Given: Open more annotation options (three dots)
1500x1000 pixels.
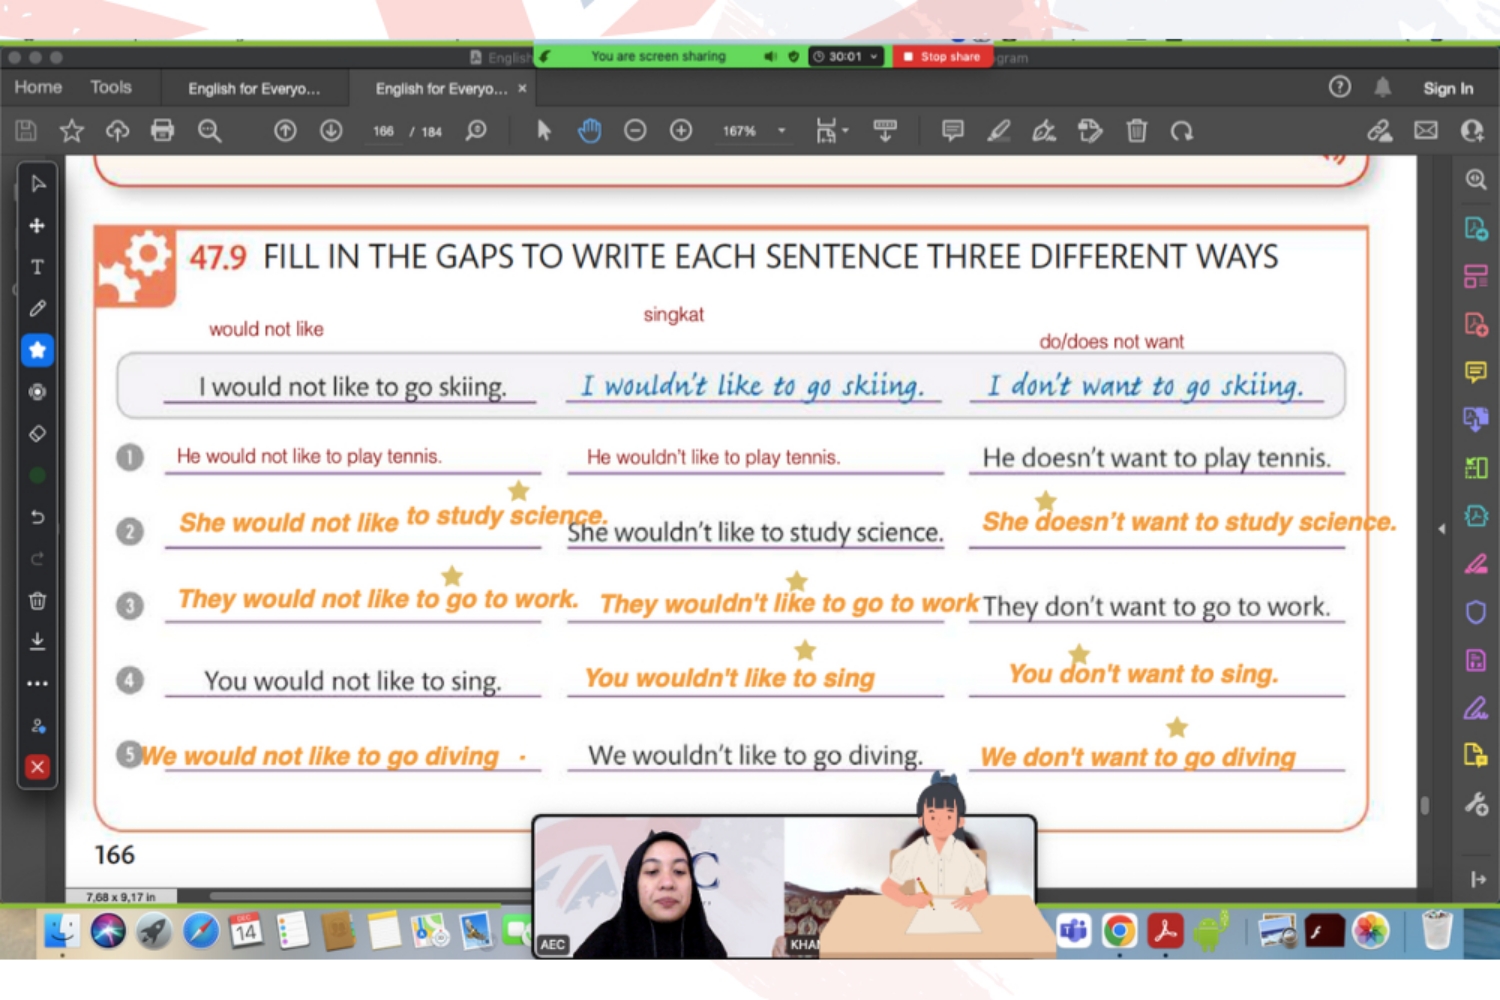Looking at the screenshot, I should tap(37, 684).
